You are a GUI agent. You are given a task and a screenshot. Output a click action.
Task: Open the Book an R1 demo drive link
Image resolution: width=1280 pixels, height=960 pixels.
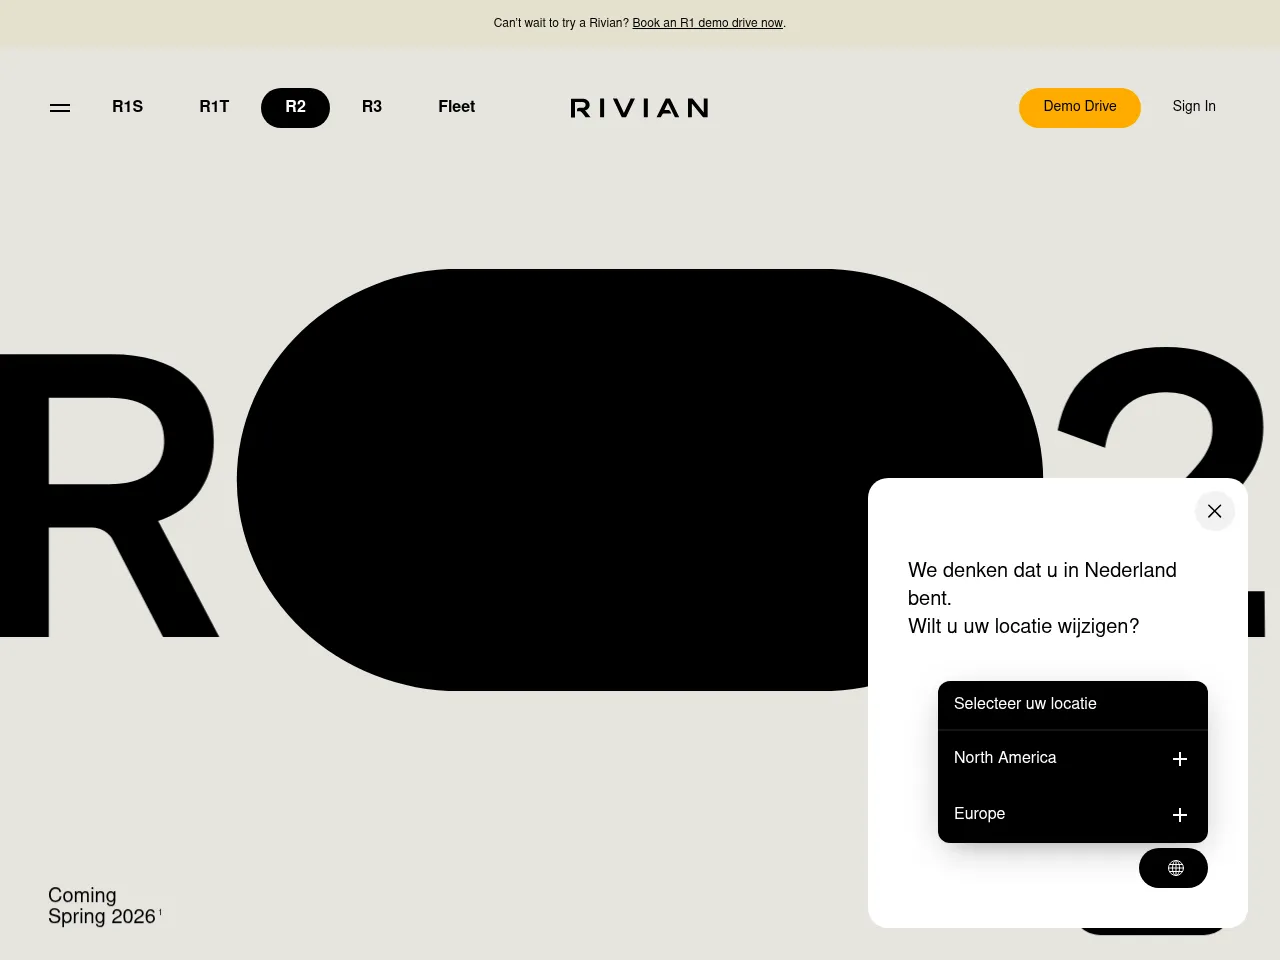[x=707, y=23]
